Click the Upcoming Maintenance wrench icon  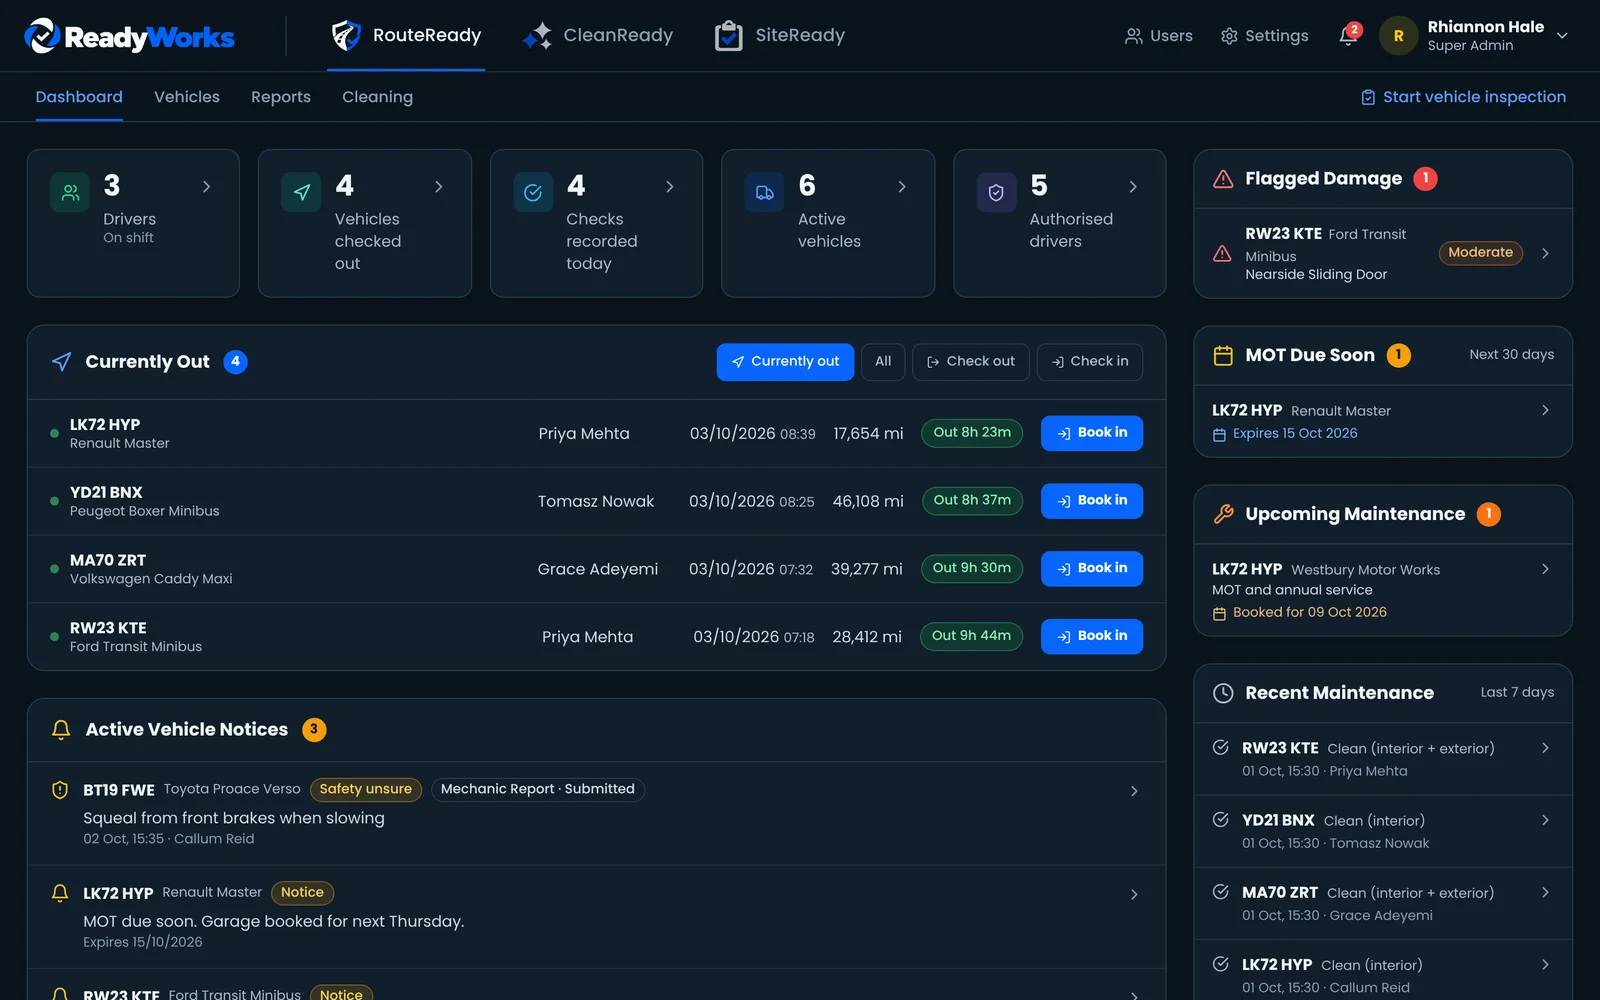pos(1223,514)
